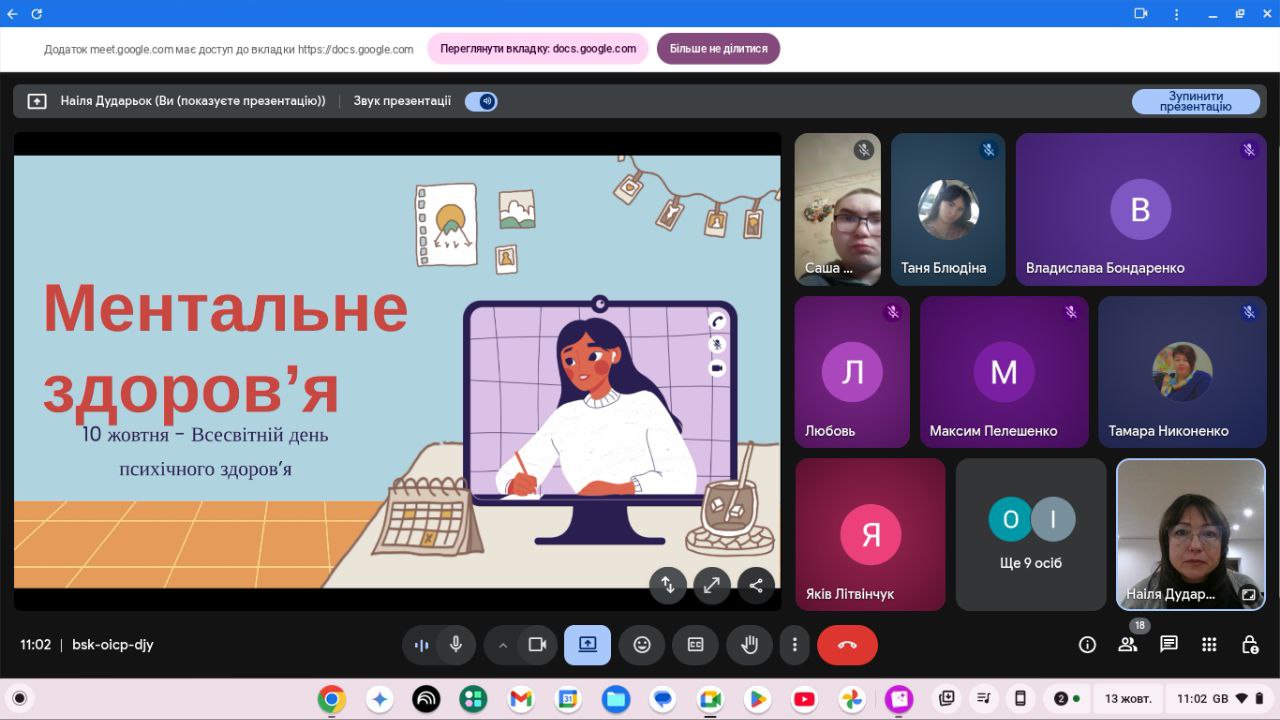Click "Зупинити презентацію" button
Viewport: 1280px width, 720px height.
[x=1195, y=101]
